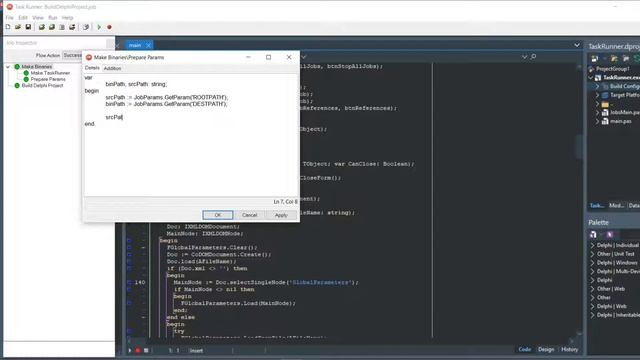The width and height of the screenshot is (640, 360).
Task: Click first icon in Delphi Projects panel toolbar
Action: [595, 59]
